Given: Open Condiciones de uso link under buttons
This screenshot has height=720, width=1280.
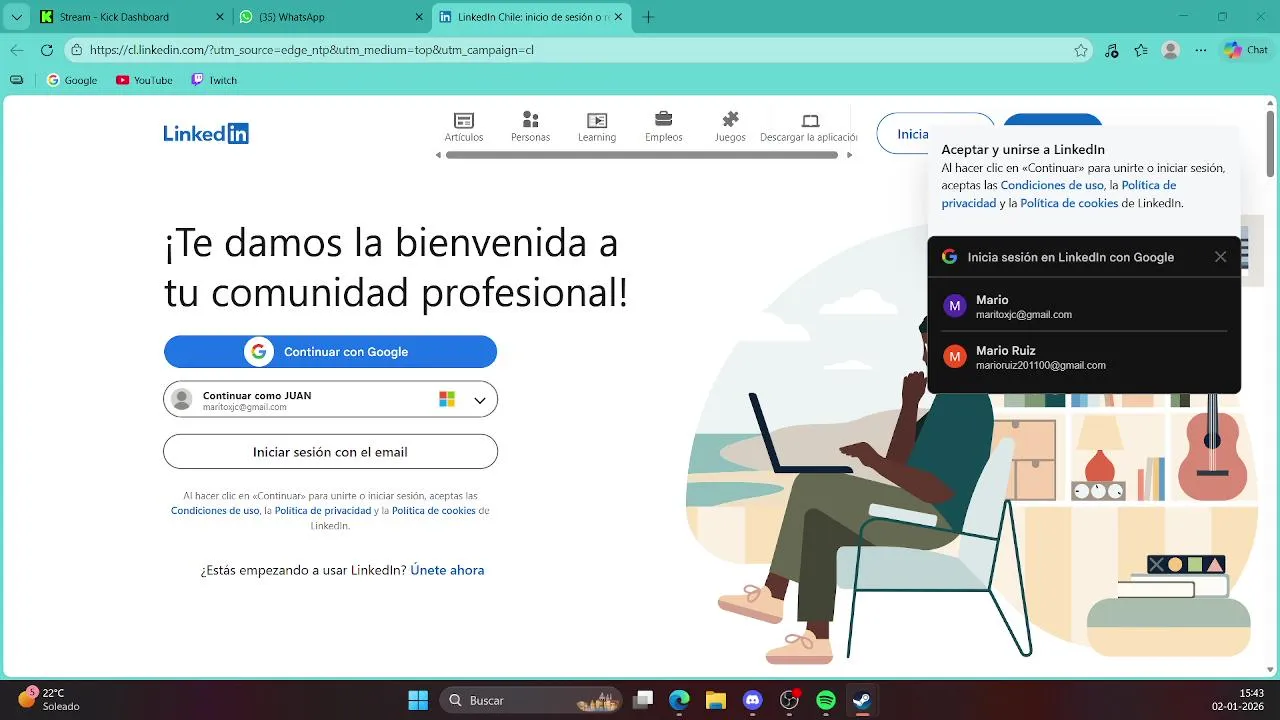Looking at the screenshot, I should pyautogui.click(x=215, y=511).
